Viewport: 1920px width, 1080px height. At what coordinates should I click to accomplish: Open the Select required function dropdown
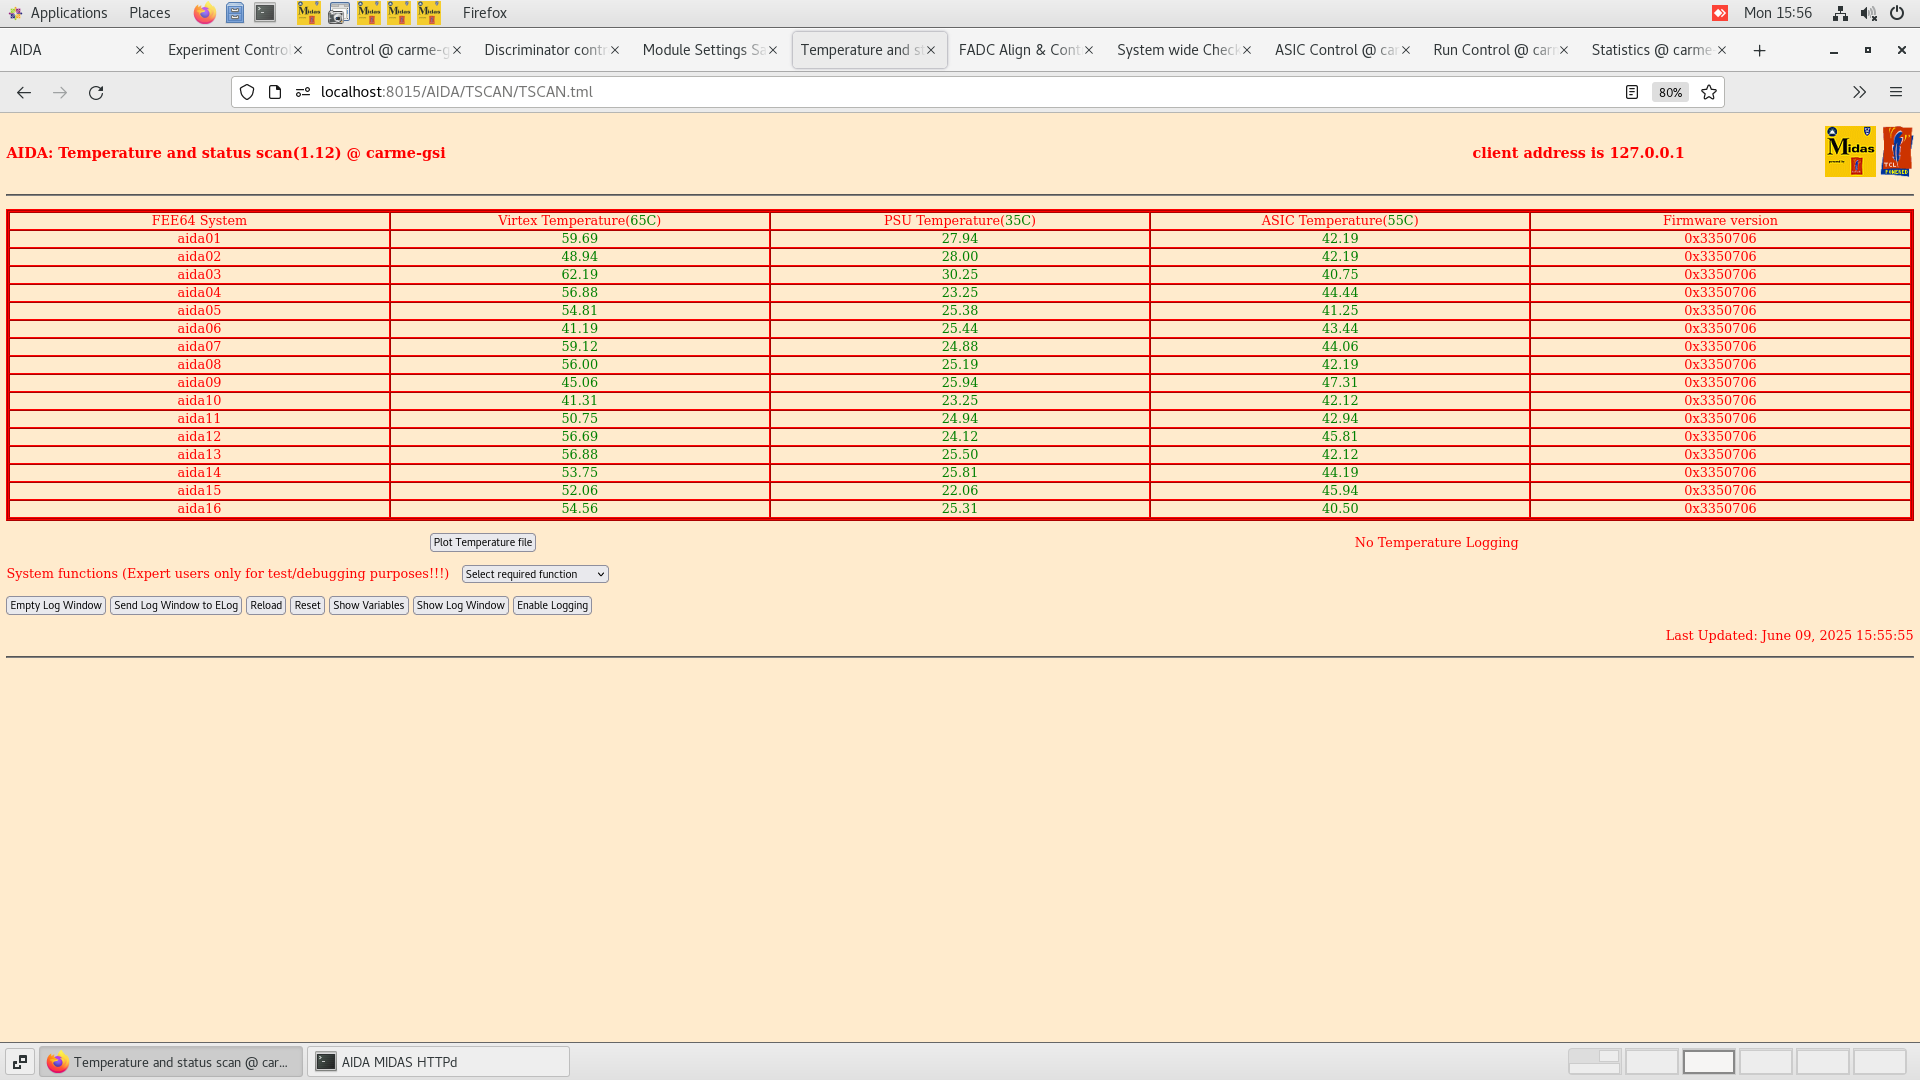point(534,573)
